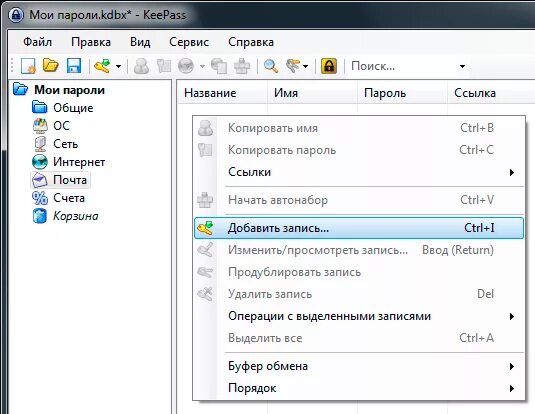The height and width of the screenshot is (414, 535).
Task: Click the Find magnifier toolbar icon
Action: [271, 66]
